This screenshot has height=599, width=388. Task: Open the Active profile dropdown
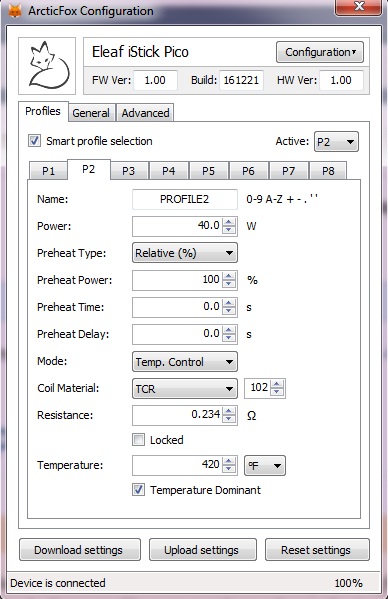point(336,142)
